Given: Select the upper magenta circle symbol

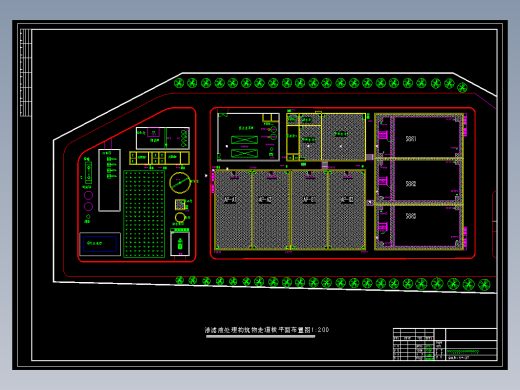Looking at the screenshot, I should tap(88, 195).
